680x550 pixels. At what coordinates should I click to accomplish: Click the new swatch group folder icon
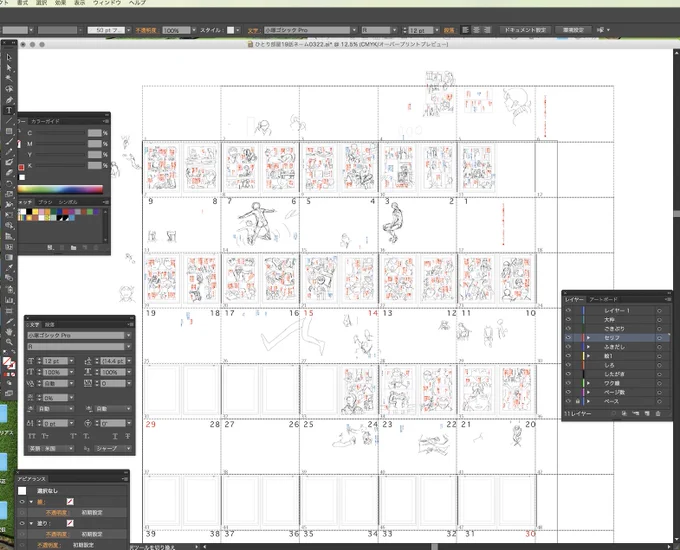[x=73, y=248]
